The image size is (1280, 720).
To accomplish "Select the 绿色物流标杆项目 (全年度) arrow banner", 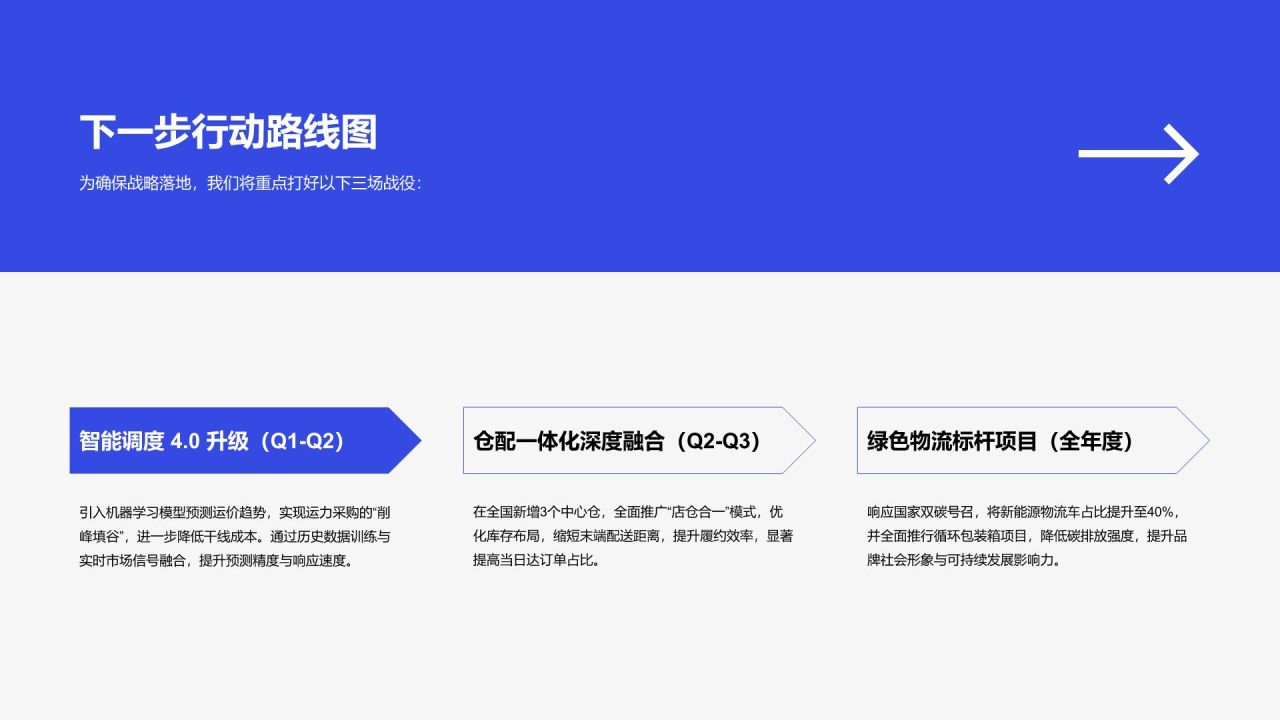I will pyautogui.click(x=1033, y=440).
